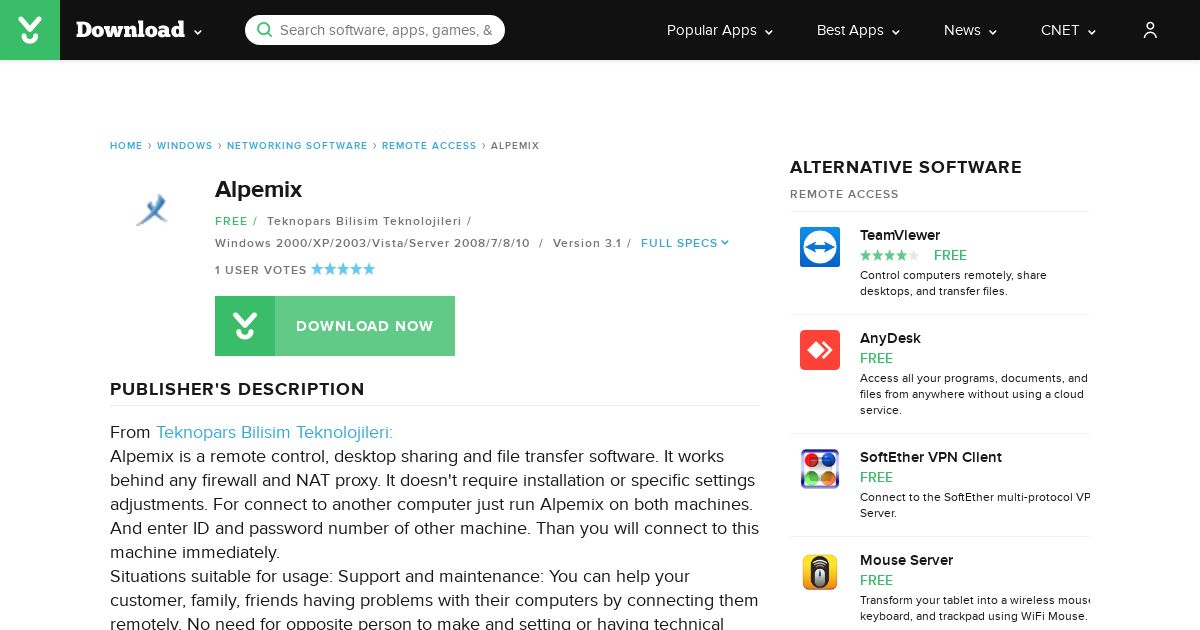The image size is (1200, 630).
Task: Click the REMOTE ACCESS sidebar subheading
Action: coord(844,194)
